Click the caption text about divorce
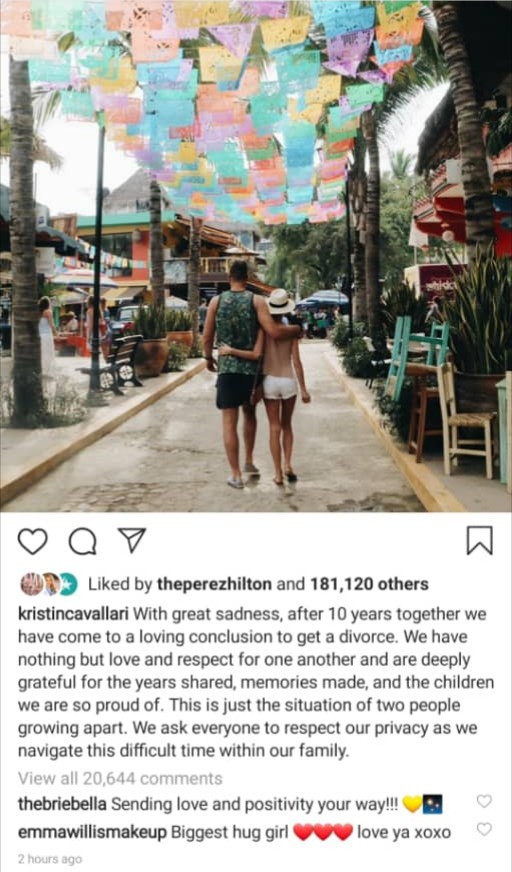Screen dimensions: 512x872 pos(252,683)
